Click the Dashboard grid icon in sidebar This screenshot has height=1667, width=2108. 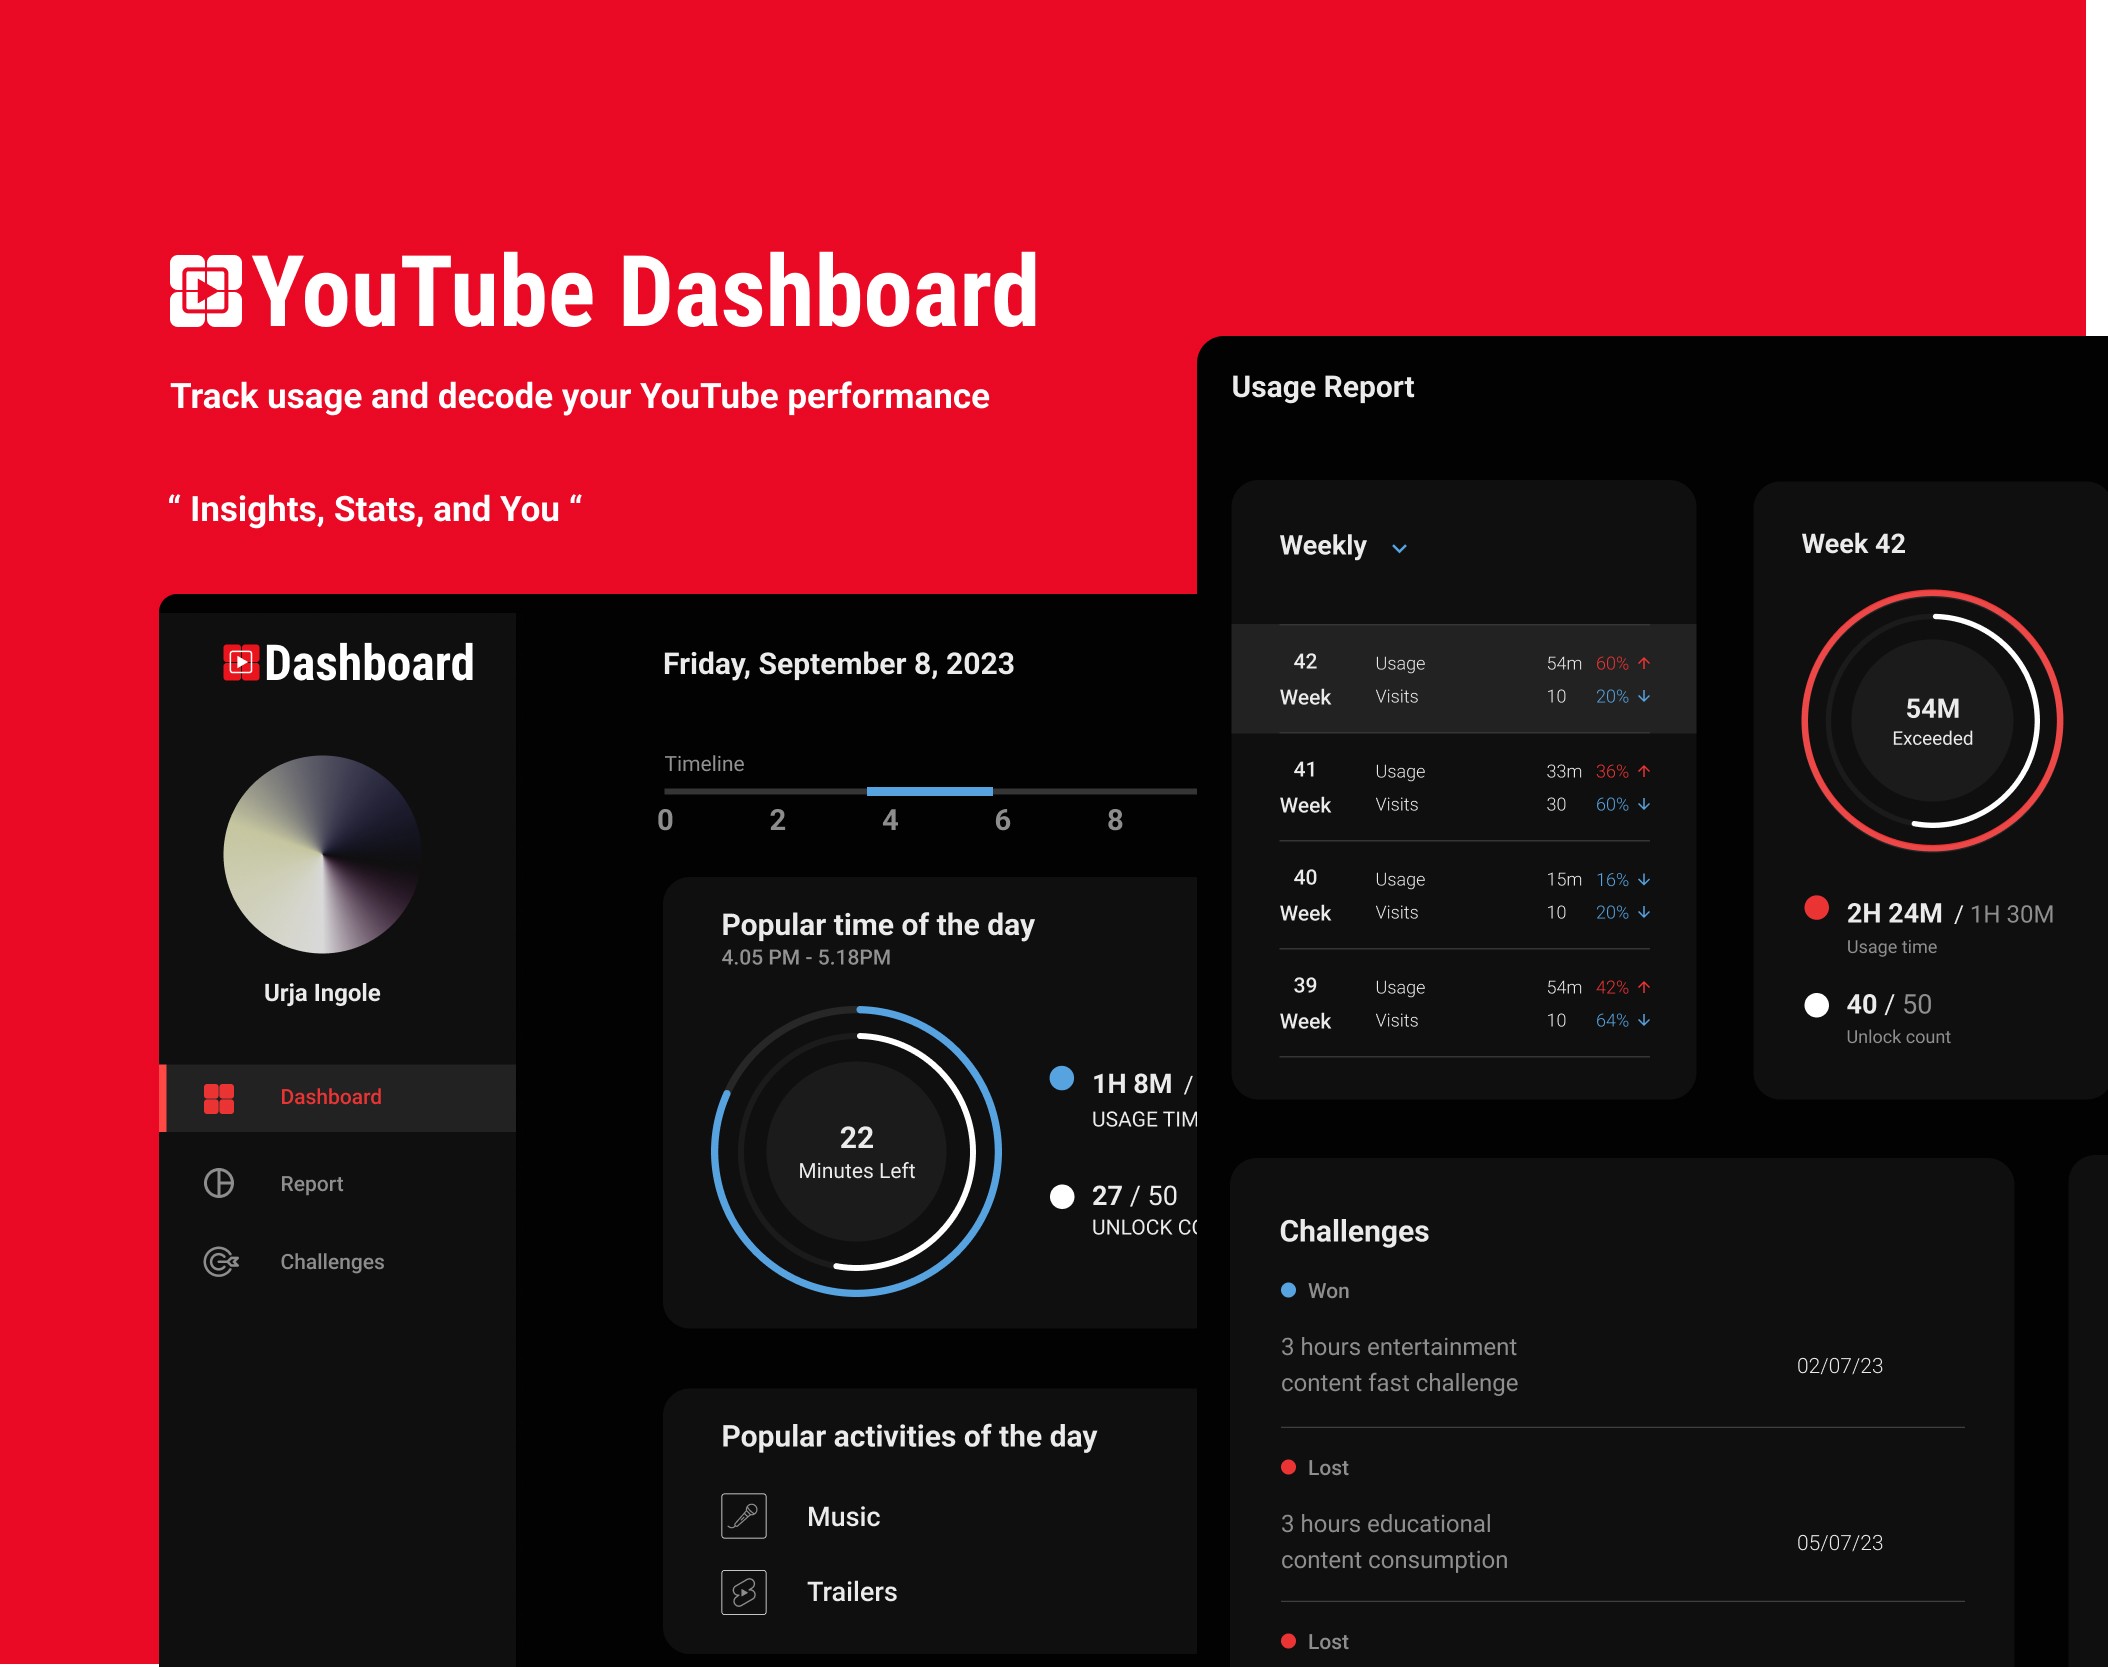tap(219, 1098)
